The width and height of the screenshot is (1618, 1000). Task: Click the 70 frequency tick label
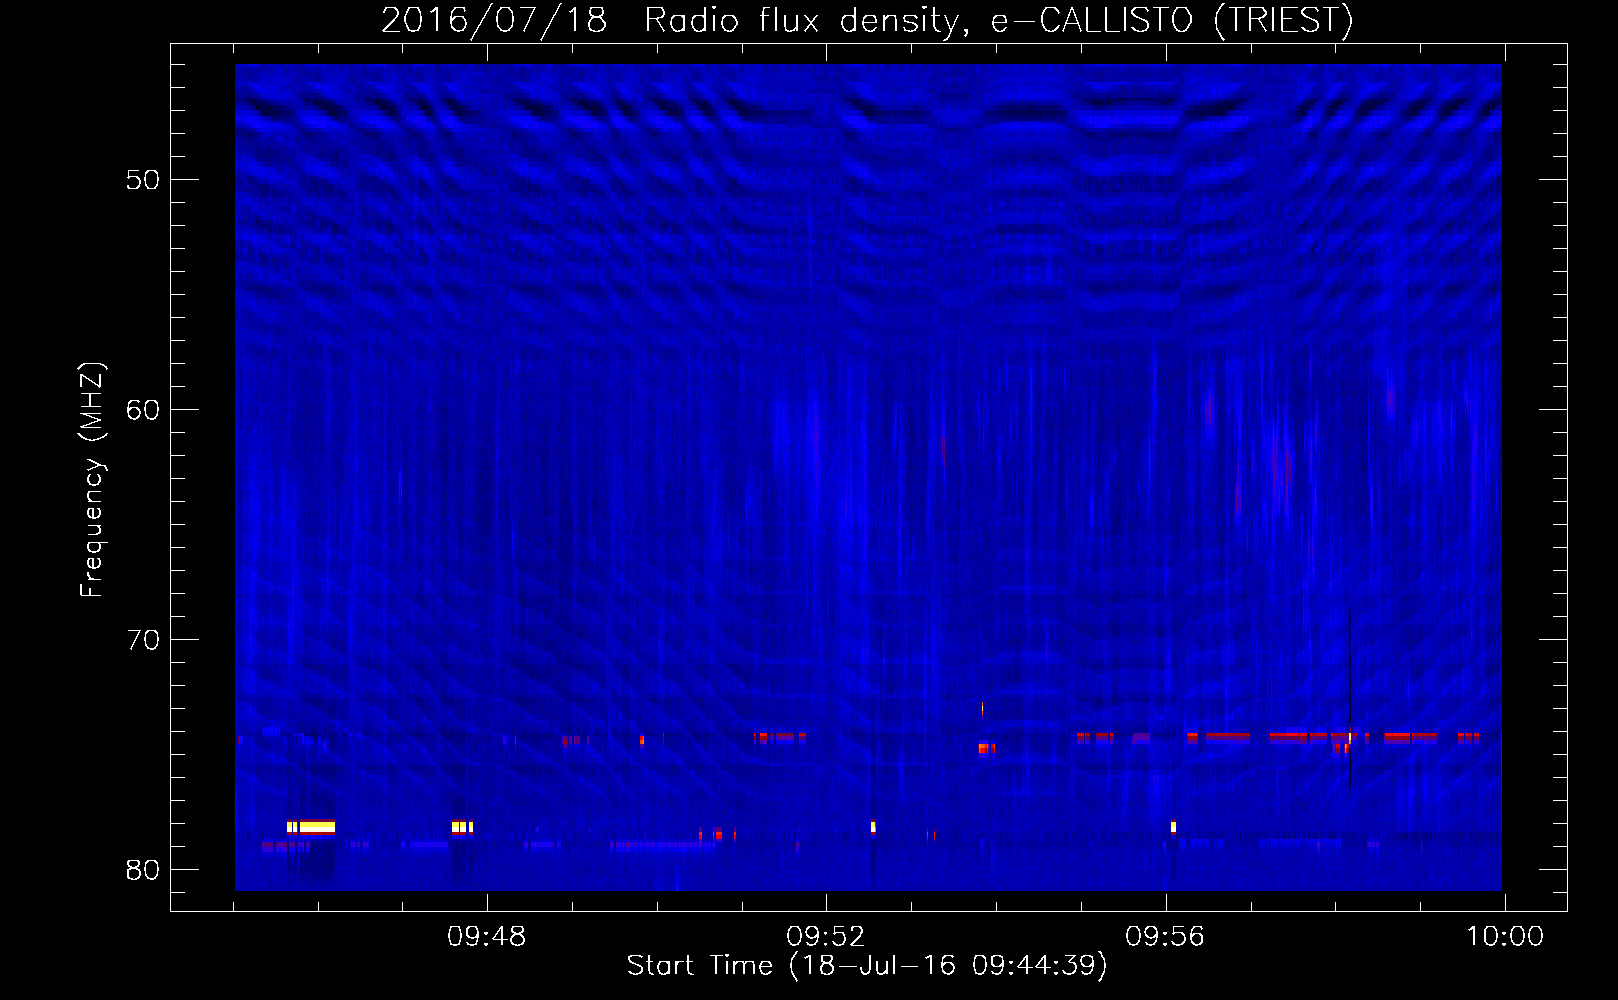pyautogui.click(x=143, y=640)
